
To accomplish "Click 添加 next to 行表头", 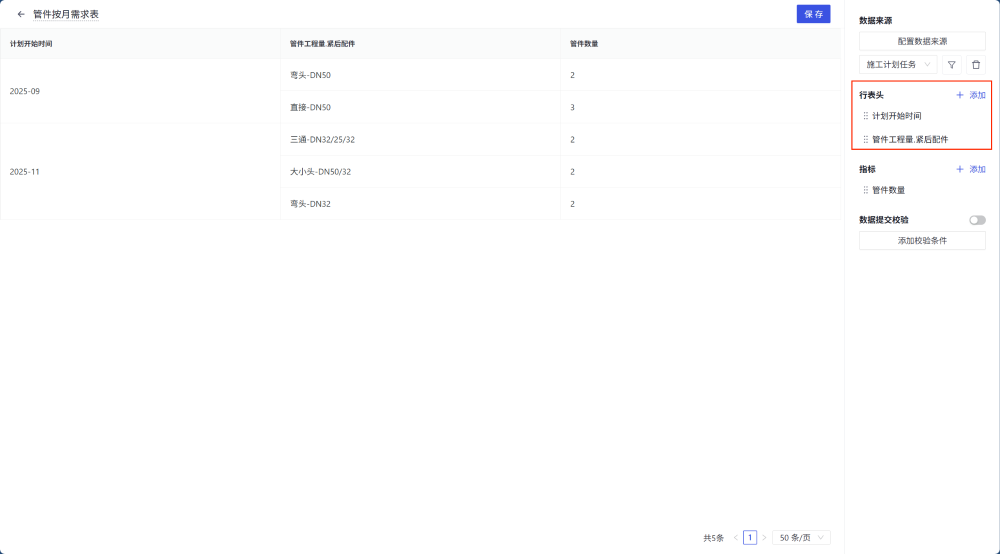I will pos(971,96).
